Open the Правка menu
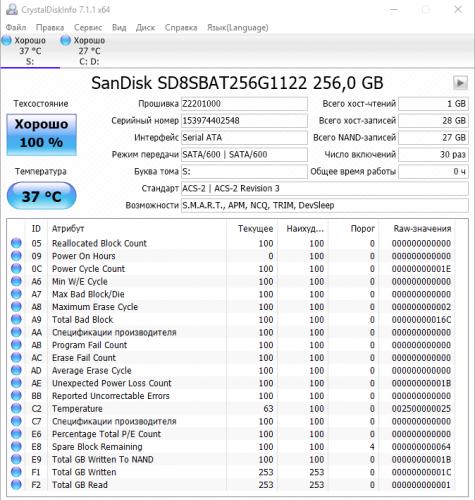This screenshot has width=475, height=500. point(50,27)
